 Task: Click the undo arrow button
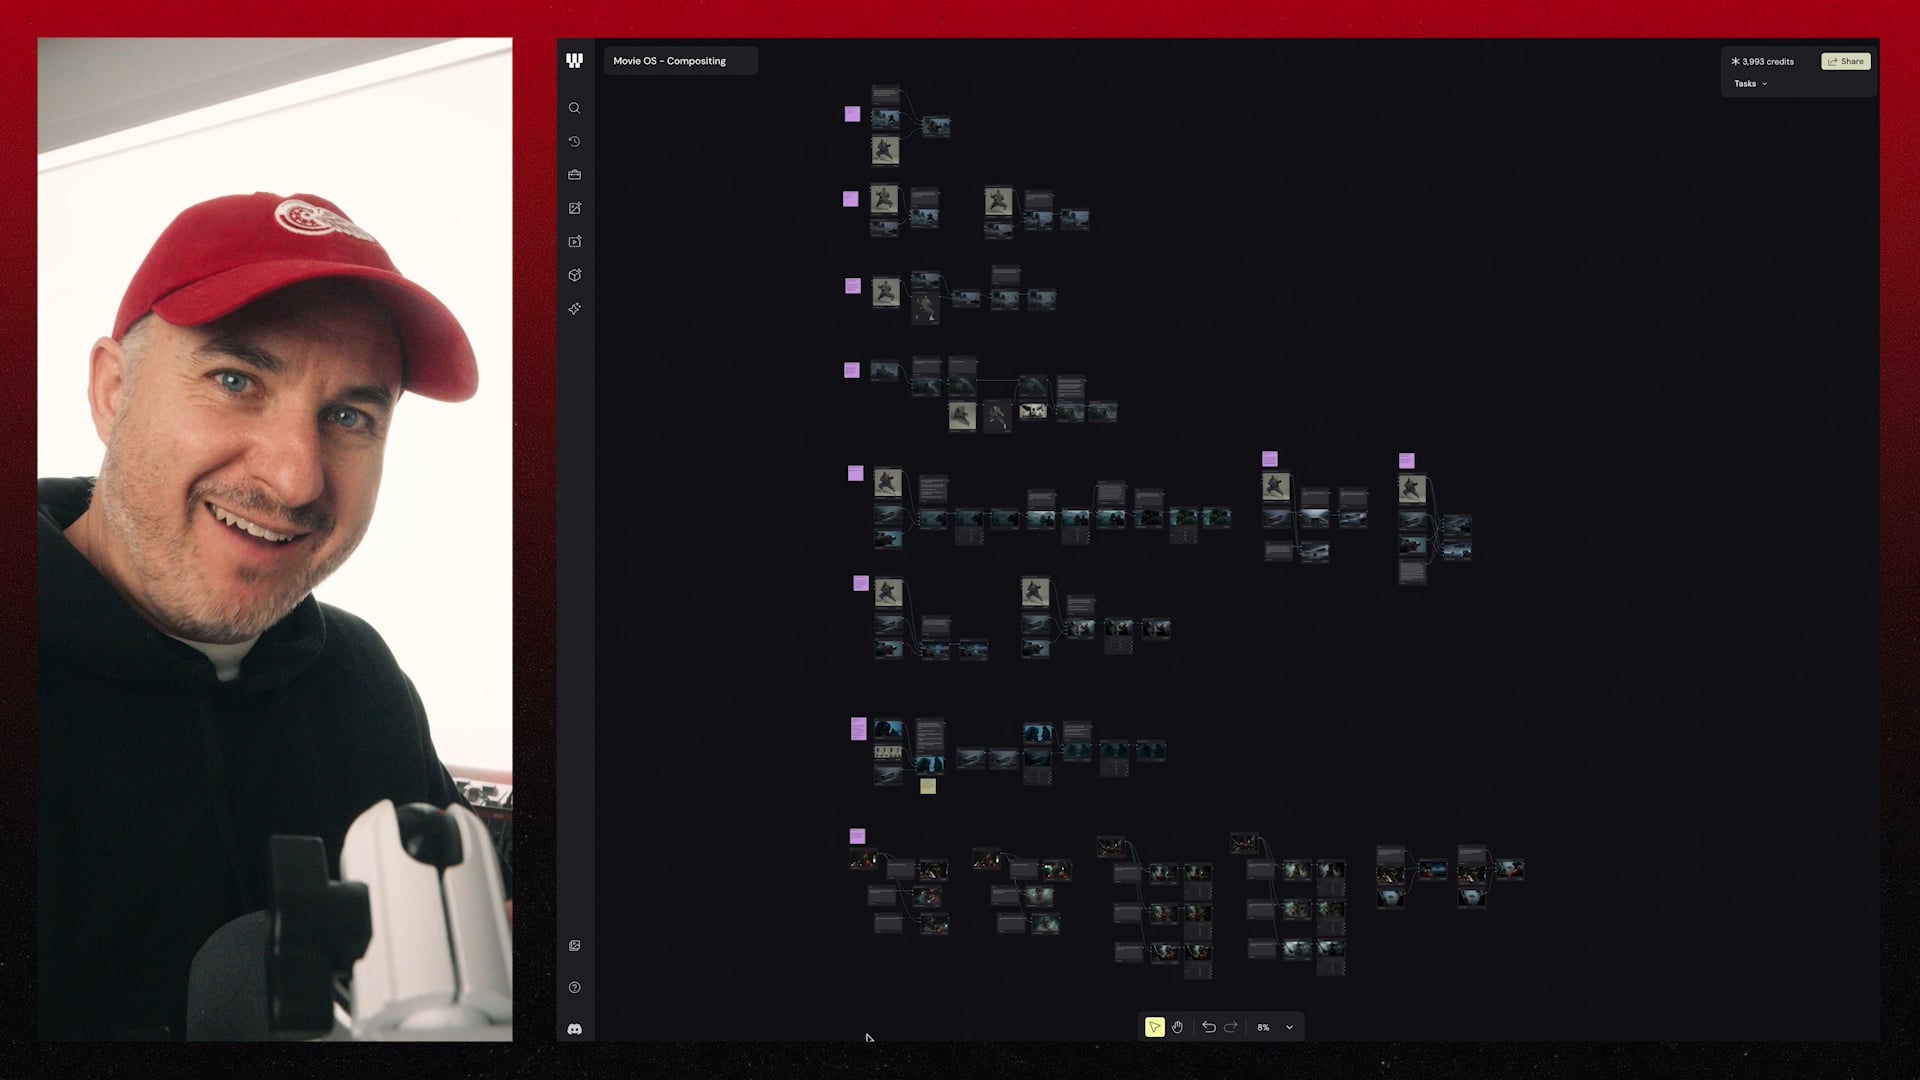coord(1209,1026)
